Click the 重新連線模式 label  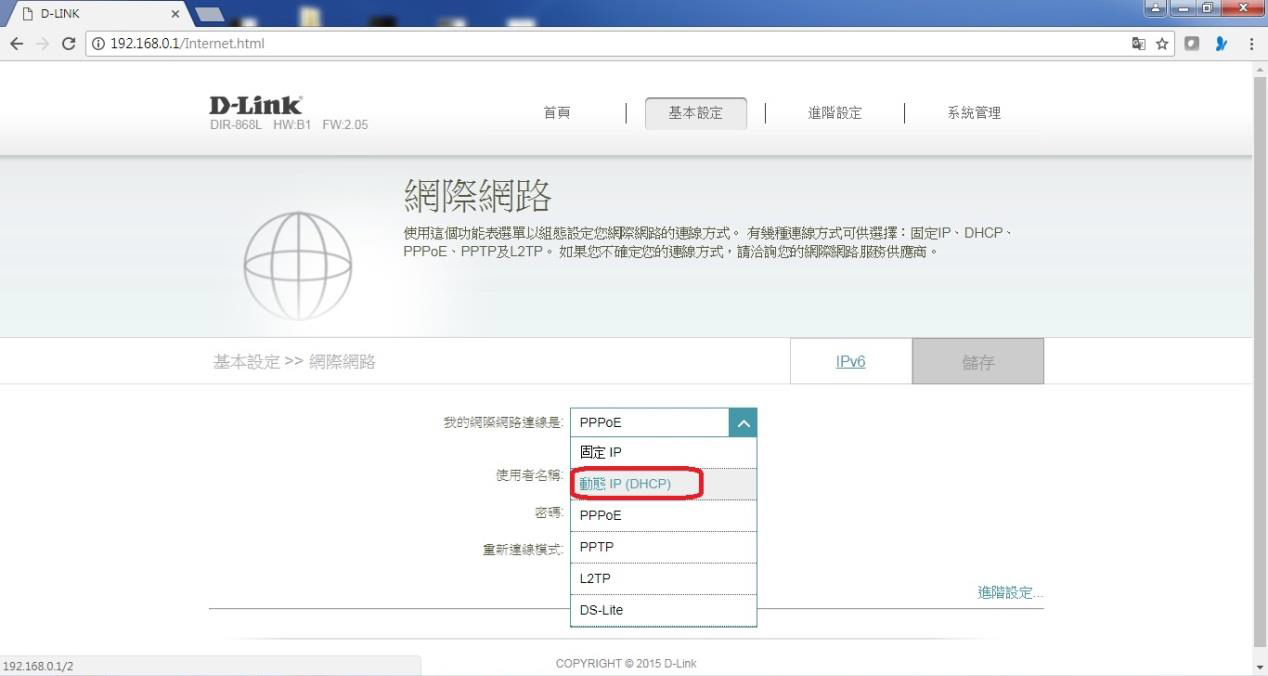[x=524, y=549]
